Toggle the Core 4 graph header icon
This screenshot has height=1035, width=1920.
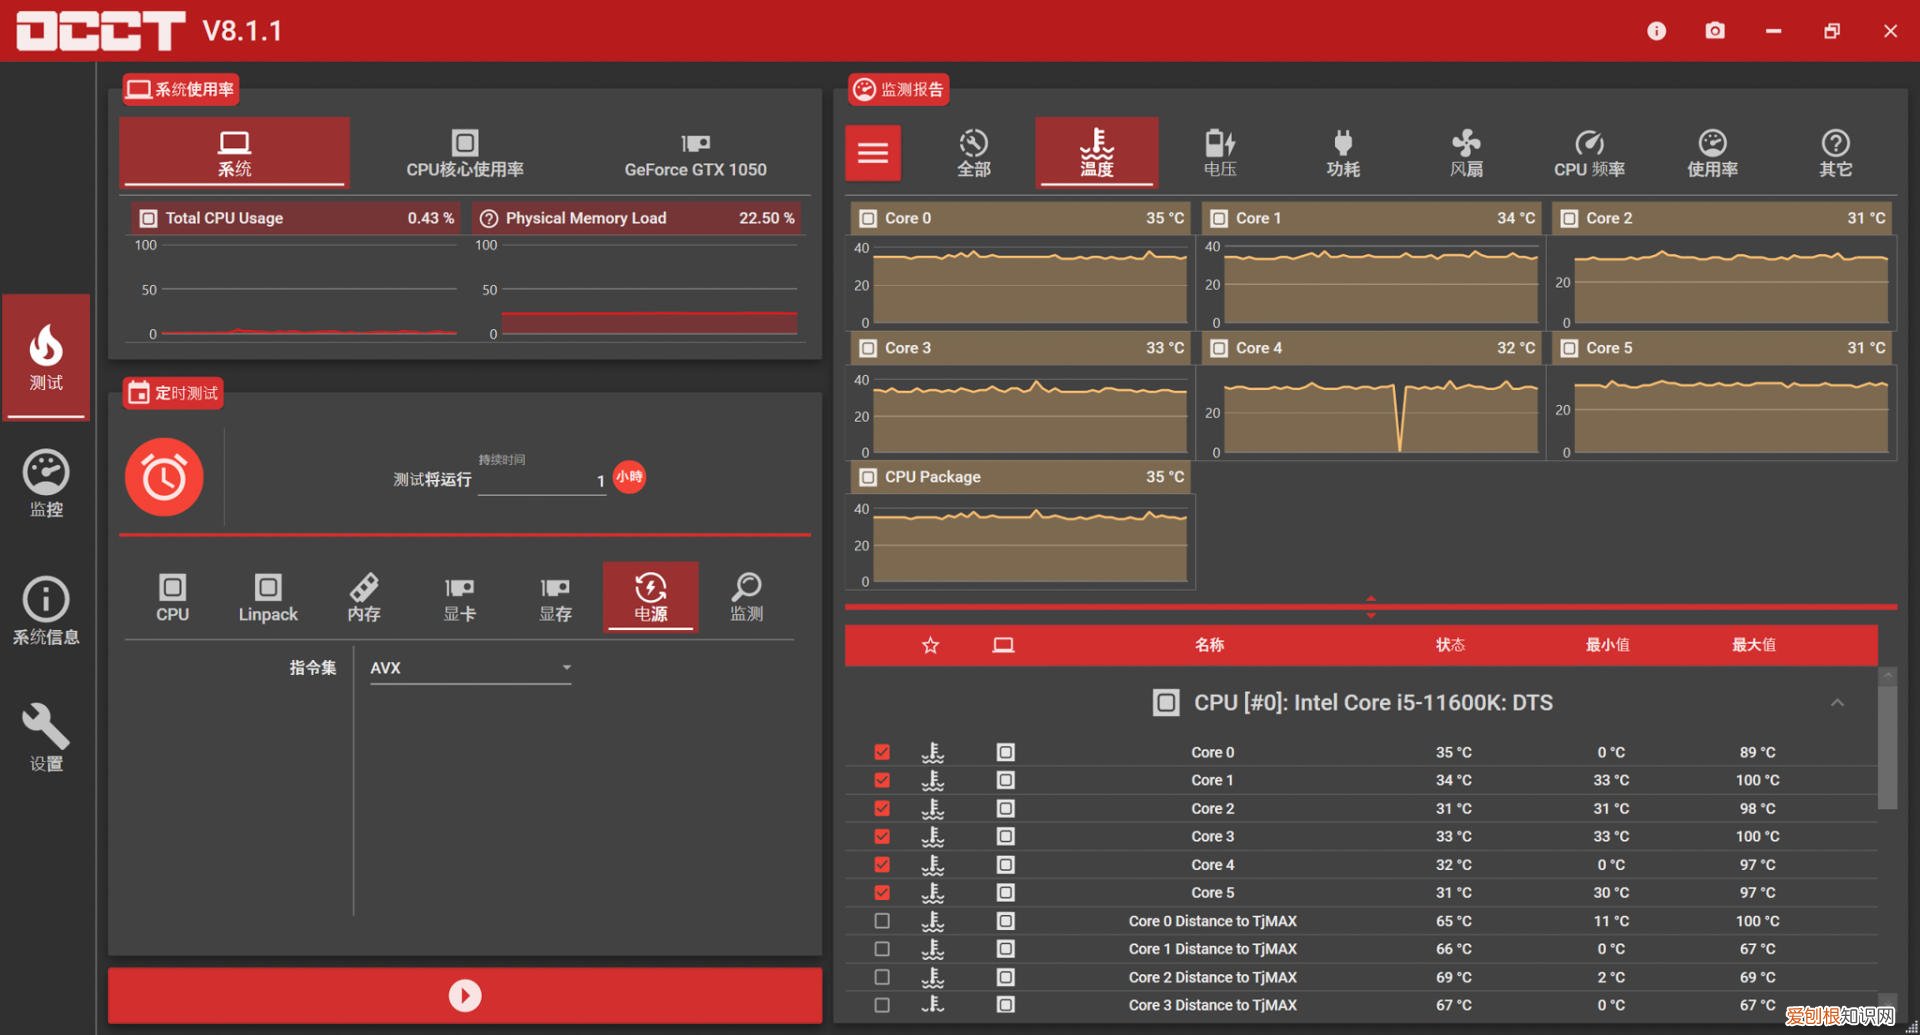tap(1219, 348)
